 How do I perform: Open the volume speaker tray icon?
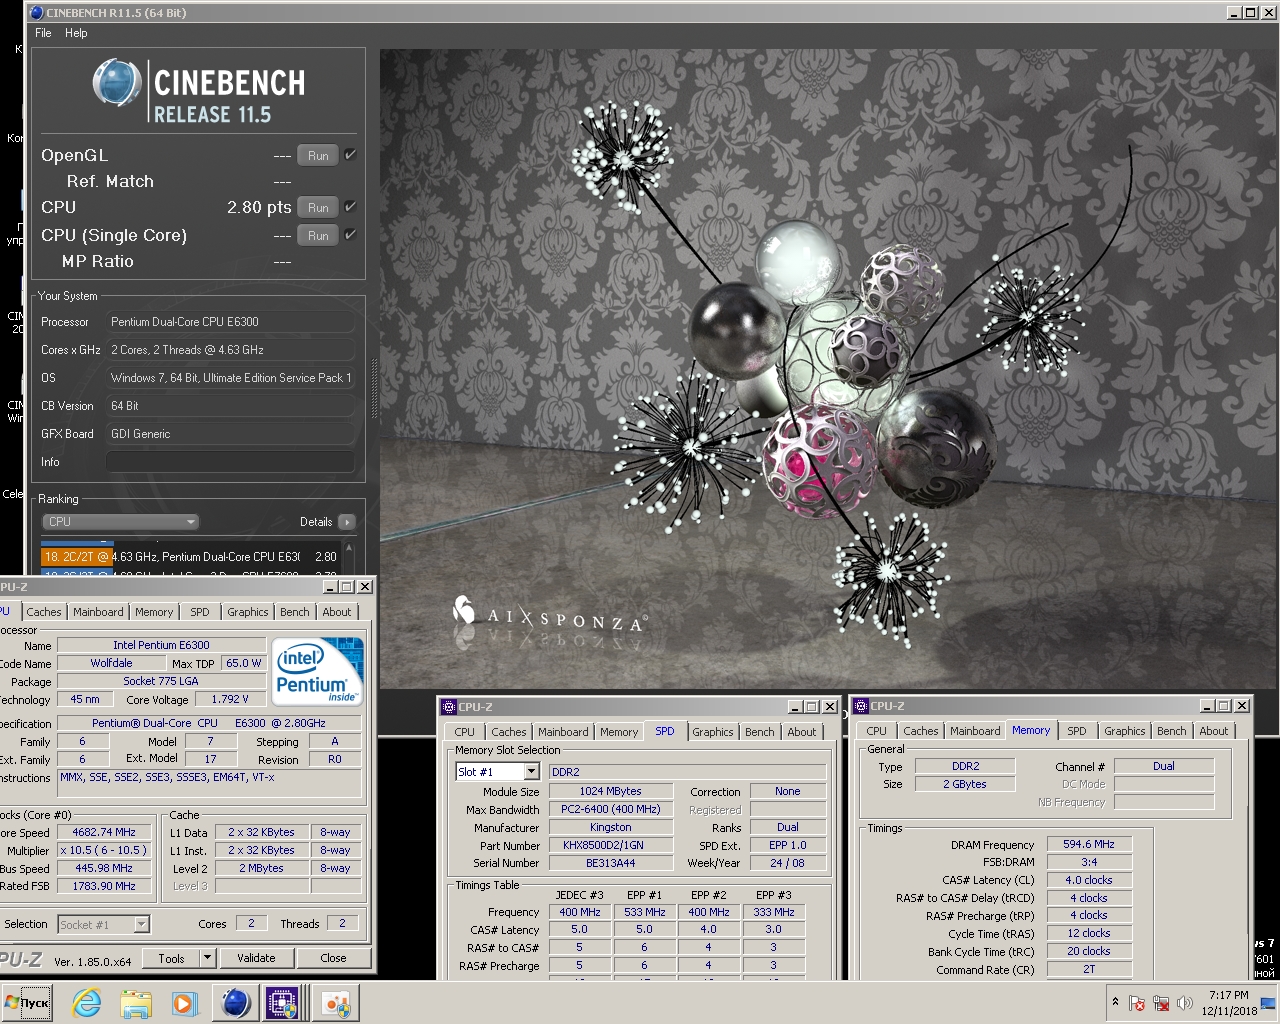click(1185, 1003)
